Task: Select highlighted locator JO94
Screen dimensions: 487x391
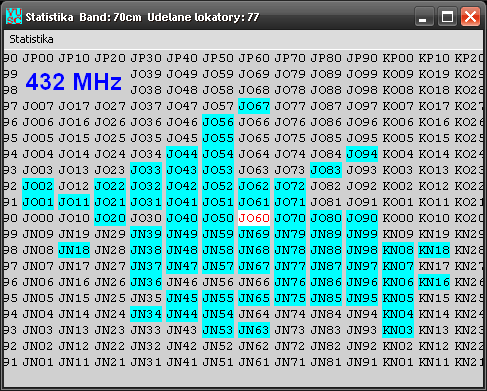Action: [362, 154]
